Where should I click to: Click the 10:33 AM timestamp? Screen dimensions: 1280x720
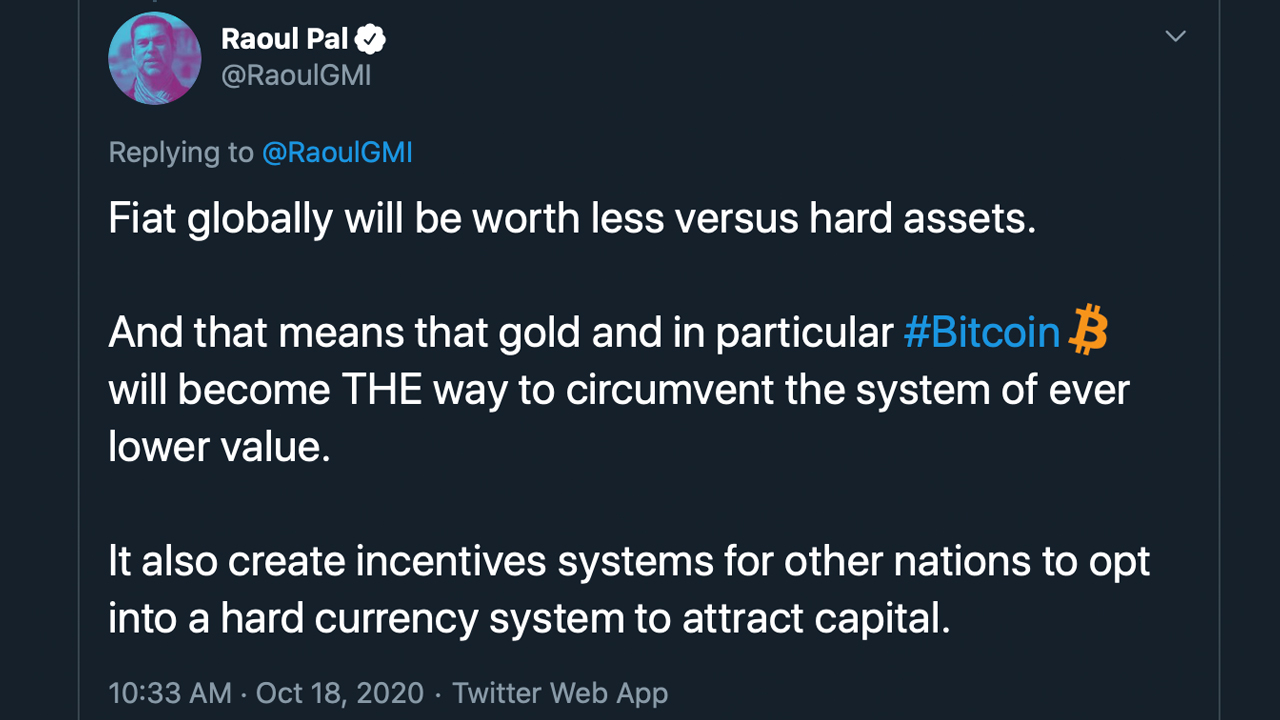[x=170, y=693]
